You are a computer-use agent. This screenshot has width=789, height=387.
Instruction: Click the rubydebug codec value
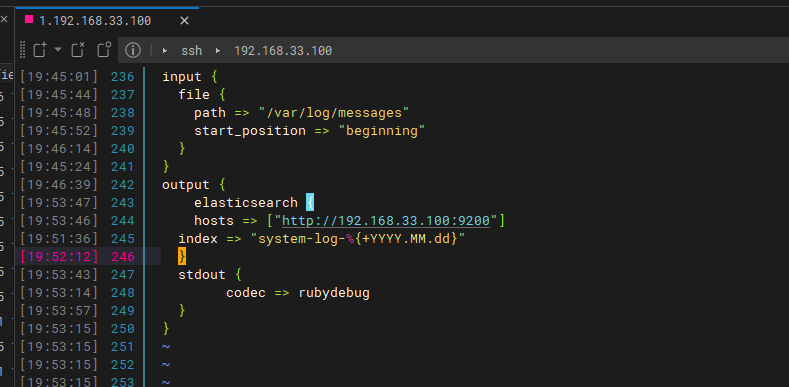(334, 293)
